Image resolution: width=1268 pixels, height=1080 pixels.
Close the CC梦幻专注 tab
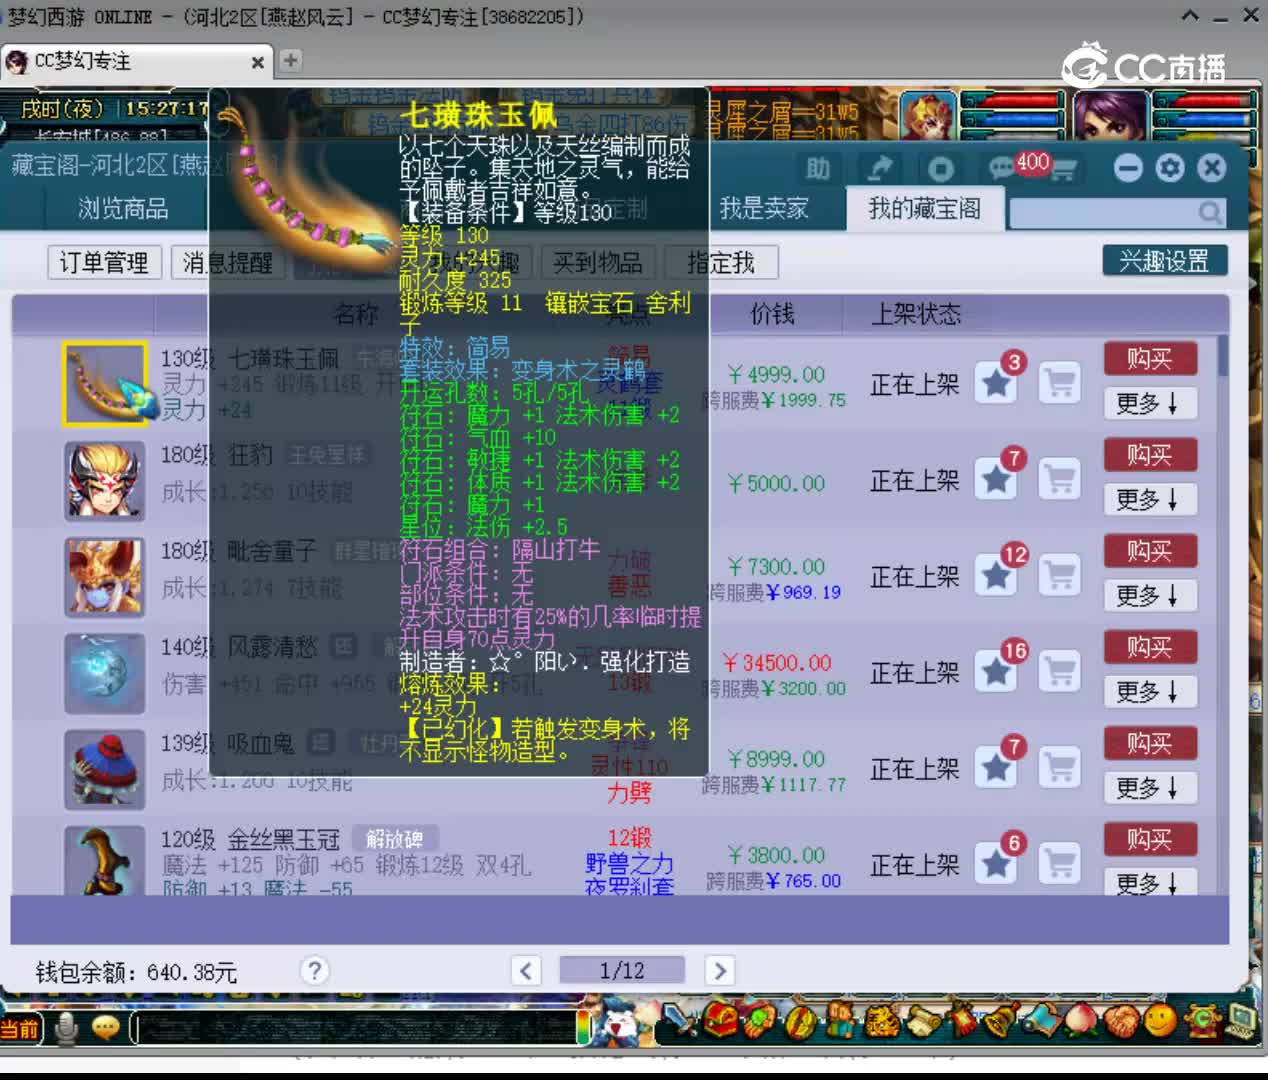[257, 62]
